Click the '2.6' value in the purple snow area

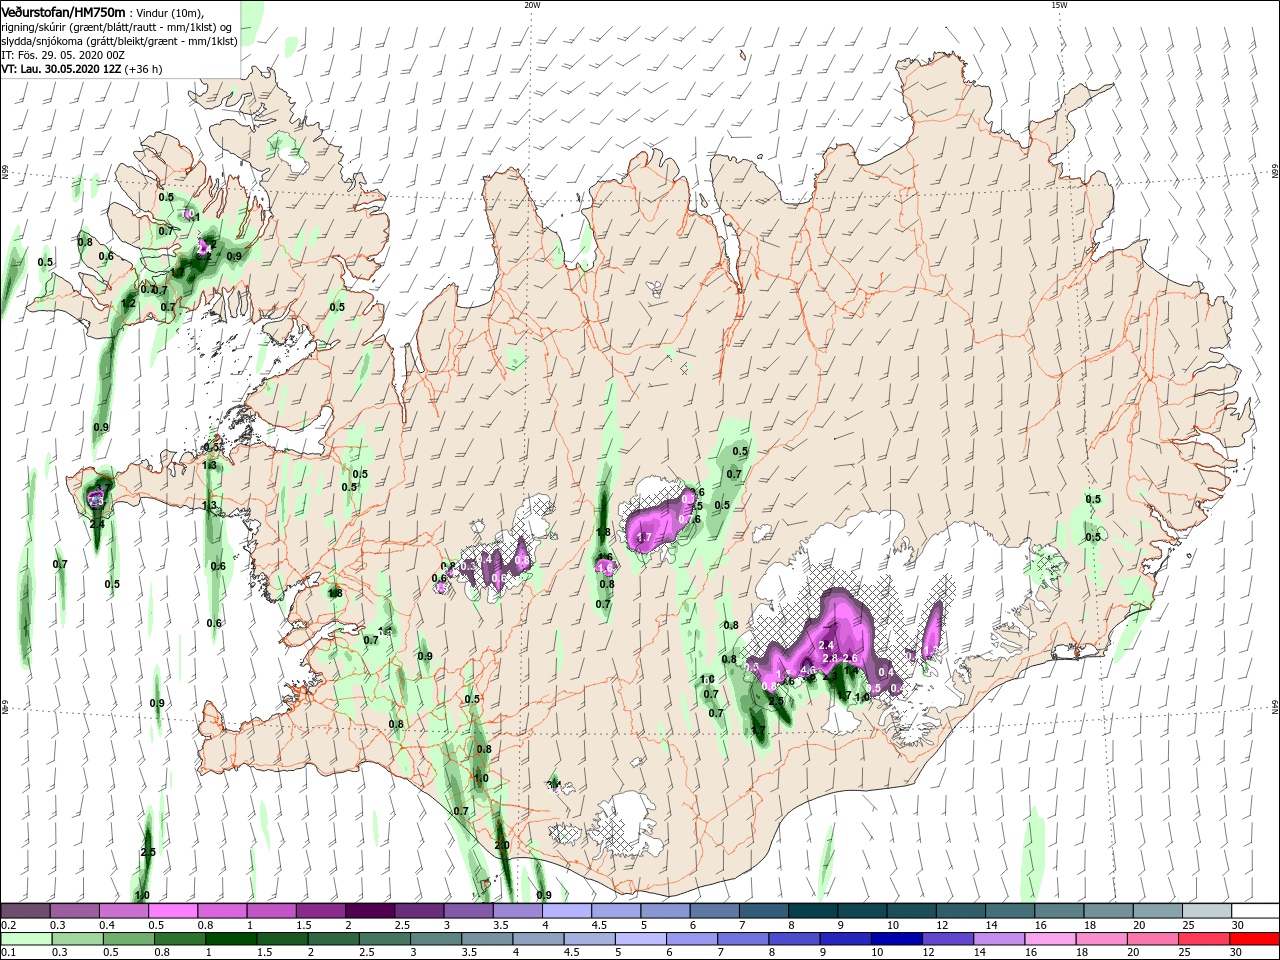[x=851, y=658]
